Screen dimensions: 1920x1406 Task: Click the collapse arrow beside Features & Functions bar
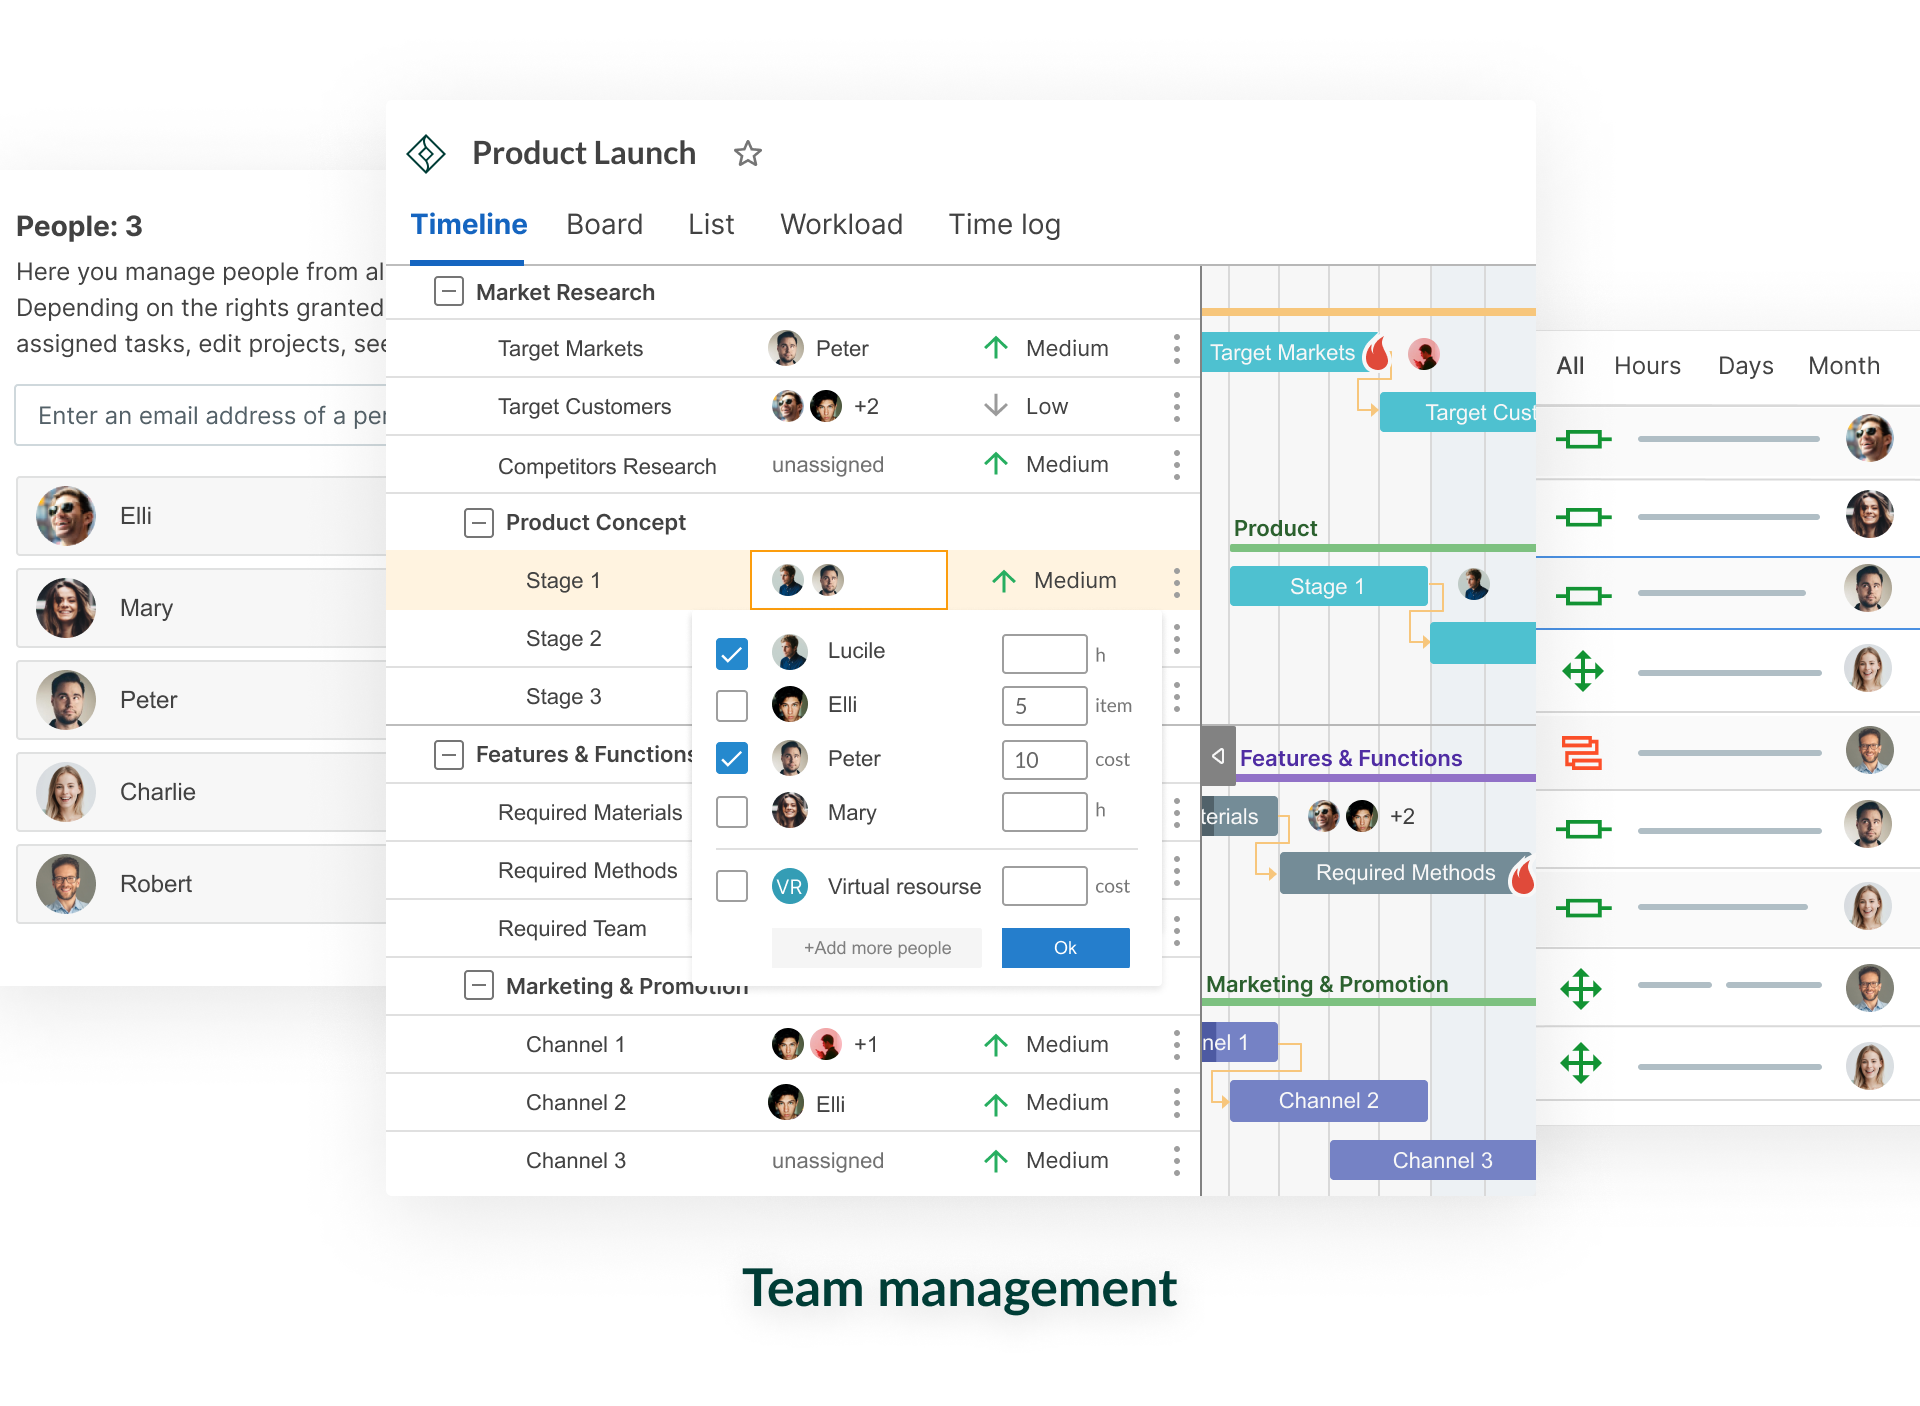point(1218,756)
